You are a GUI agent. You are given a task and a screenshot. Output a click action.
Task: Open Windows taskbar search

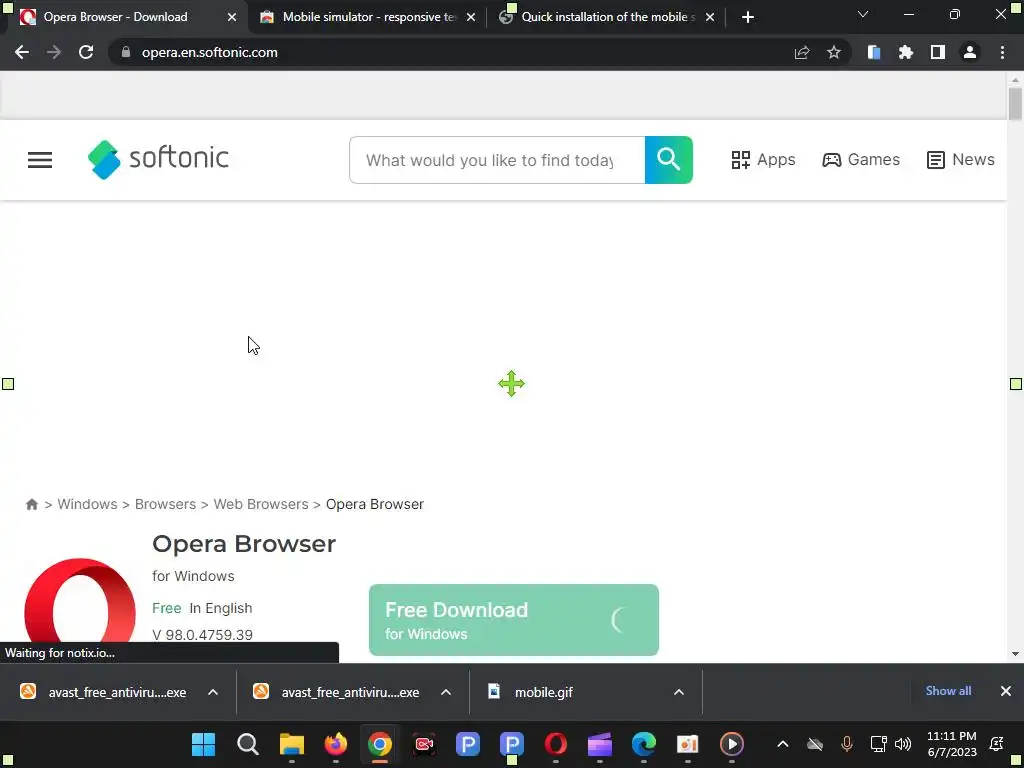point(248,744)
